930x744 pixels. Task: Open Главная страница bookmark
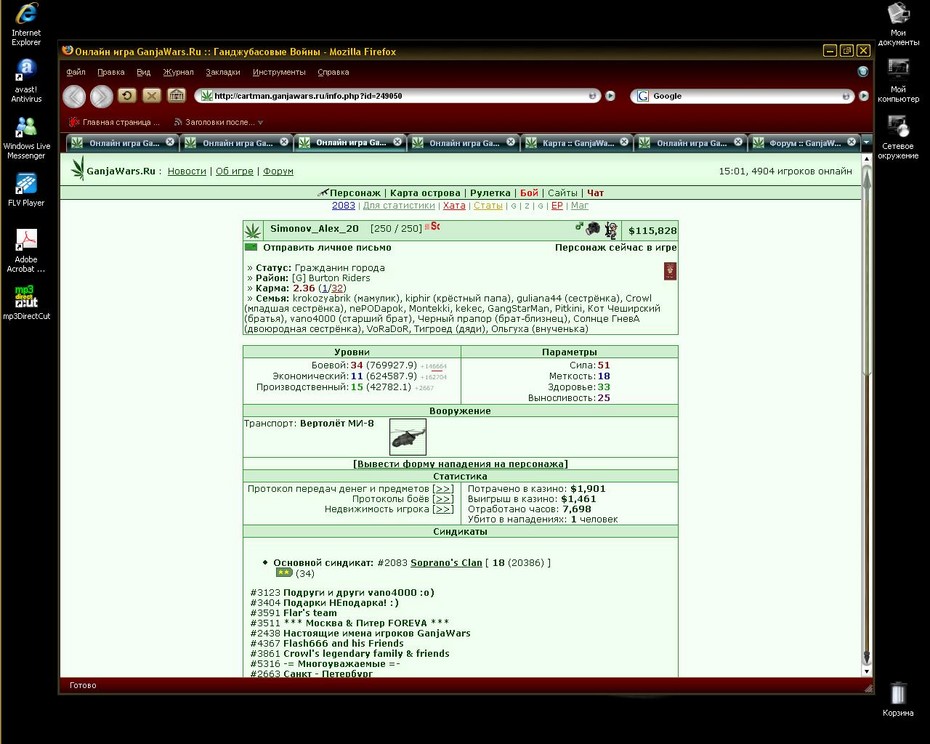(114, 122)
